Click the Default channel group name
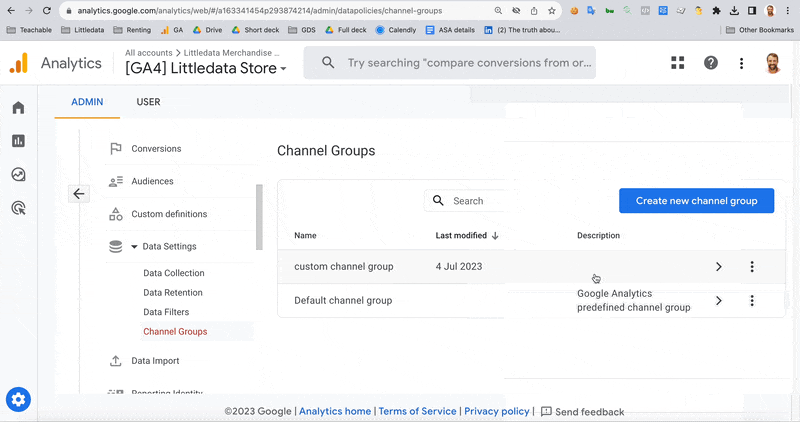Image resolution: width=800 pixels, height=422 pixels. point(343,301)
